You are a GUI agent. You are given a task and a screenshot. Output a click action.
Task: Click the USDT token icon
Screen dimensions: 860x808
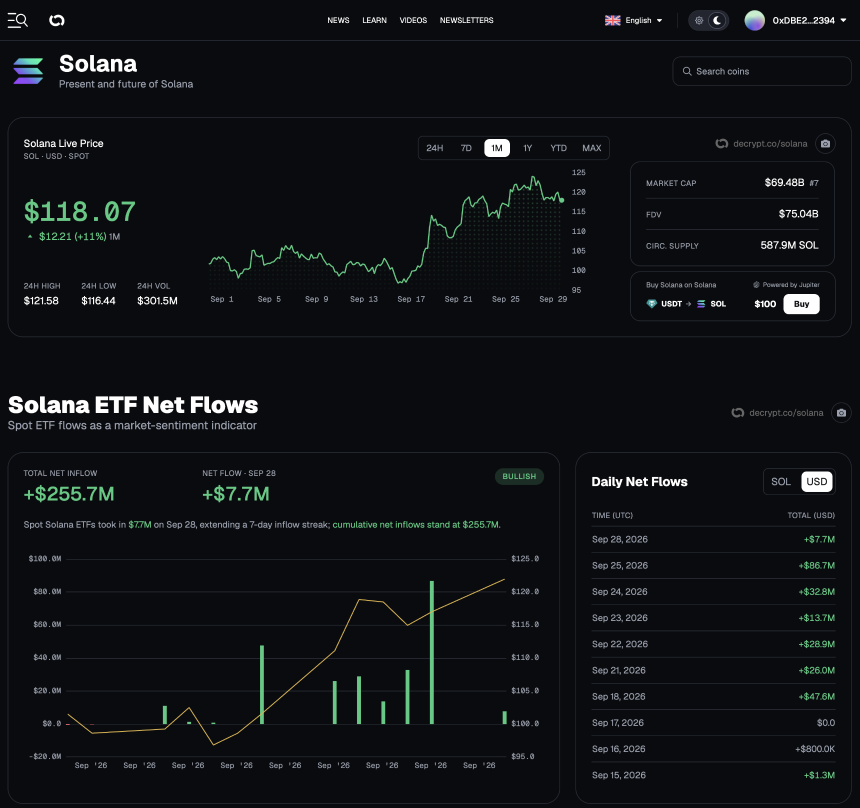point(652,304)
